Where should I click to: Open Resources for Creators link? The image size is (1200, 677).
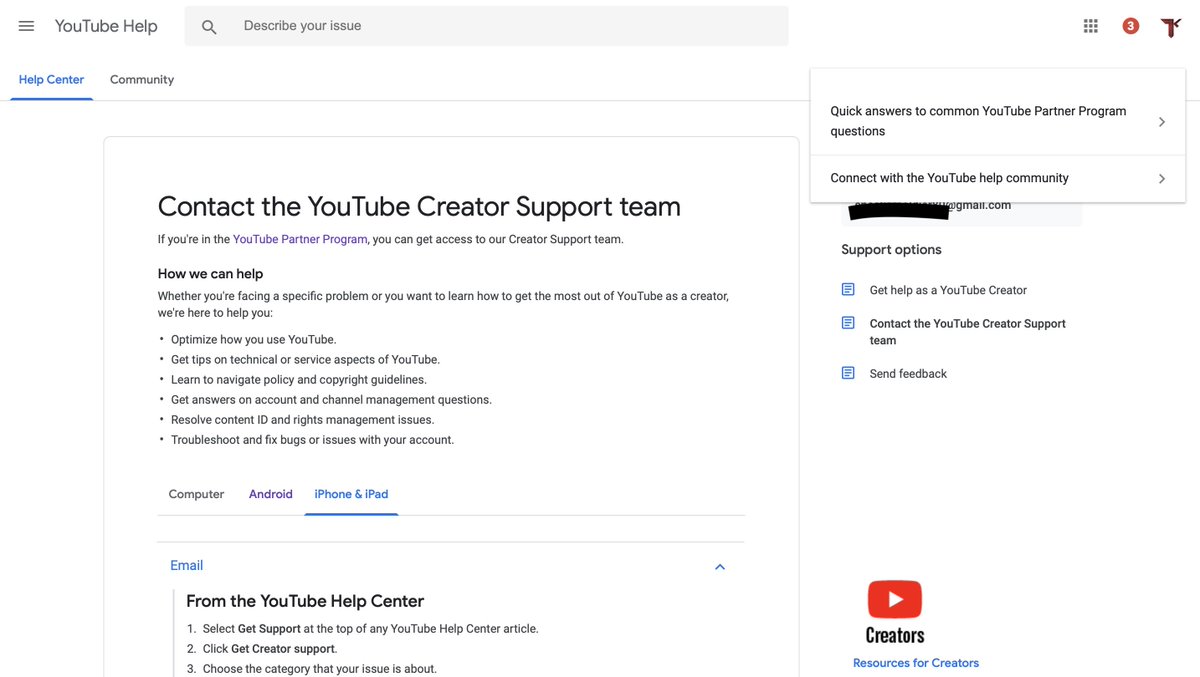click(916, 663)
